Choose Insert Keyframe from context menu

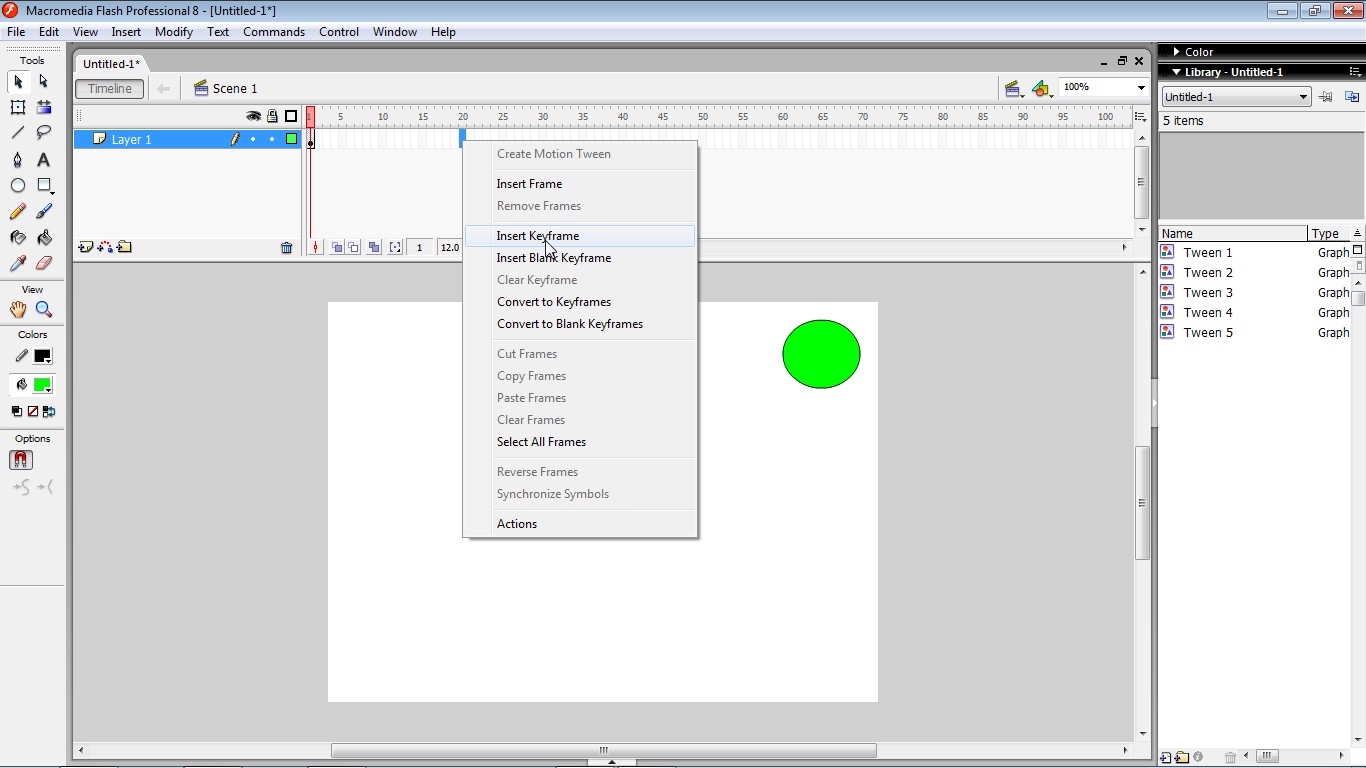point(580,236)
